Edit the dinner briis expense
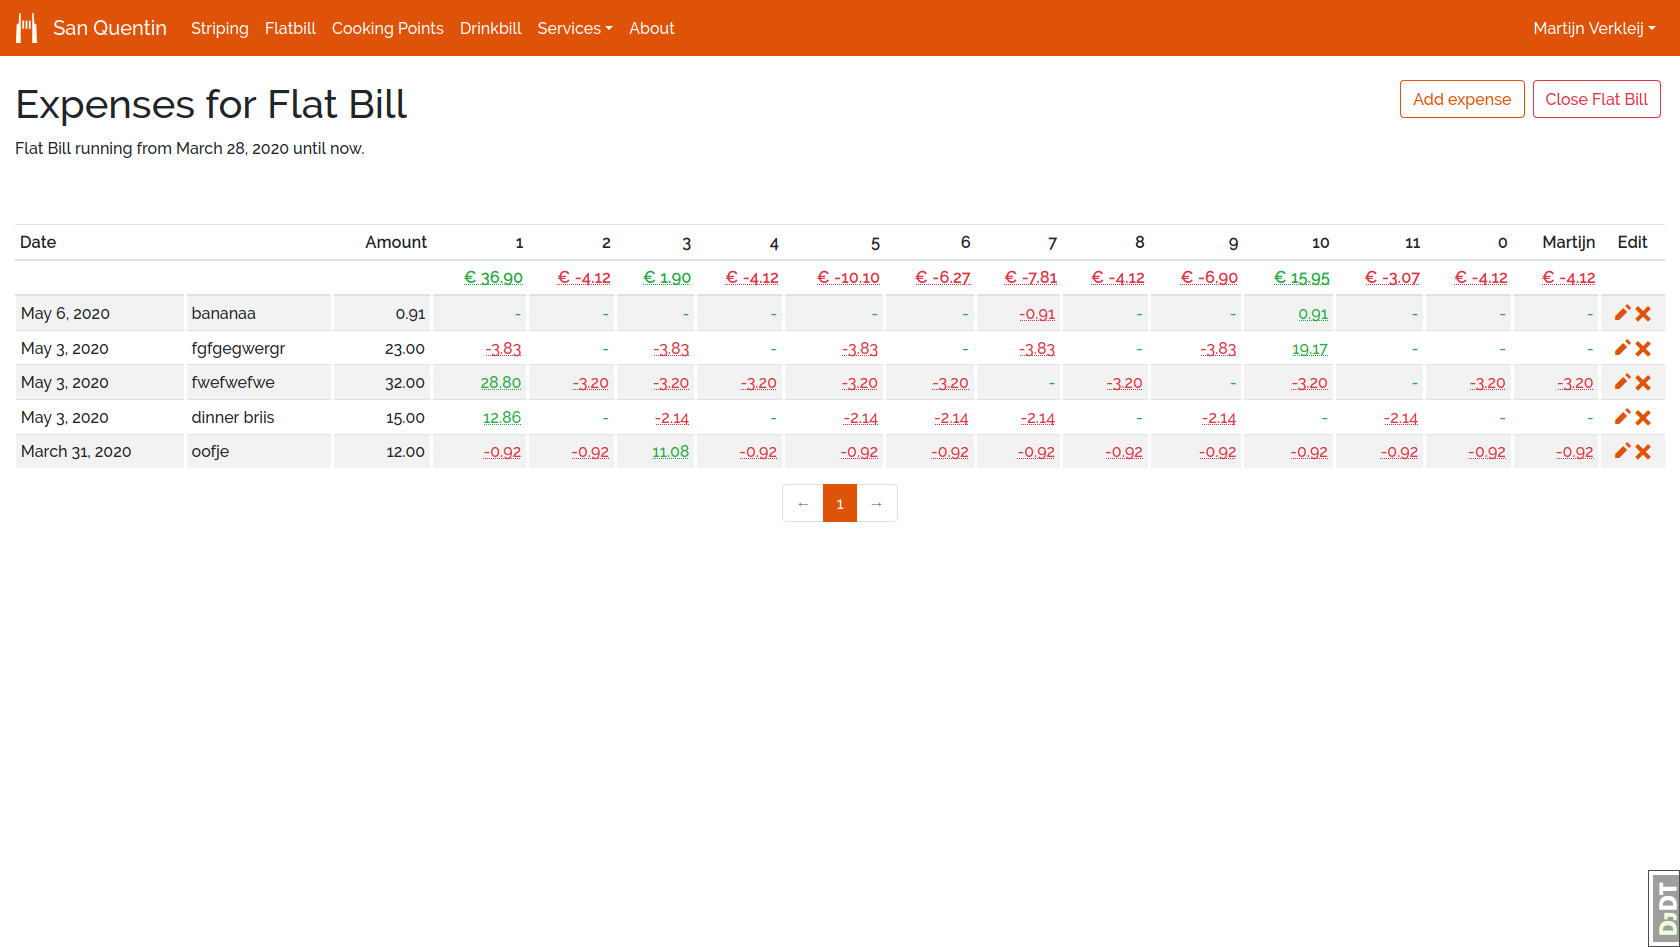 (x=1622, y=417)
